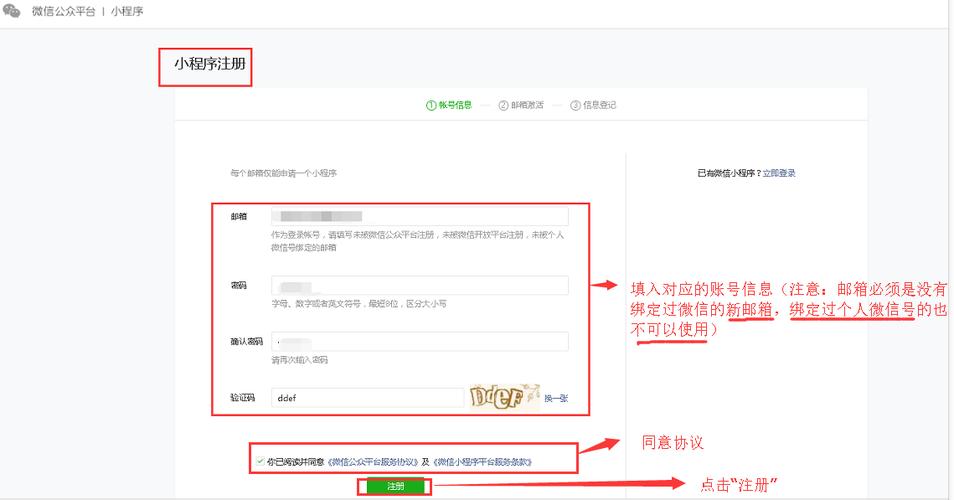Screen dimensions: 954x500
Task: Open 微信公众平台服务协议 link
Action: 373,462
